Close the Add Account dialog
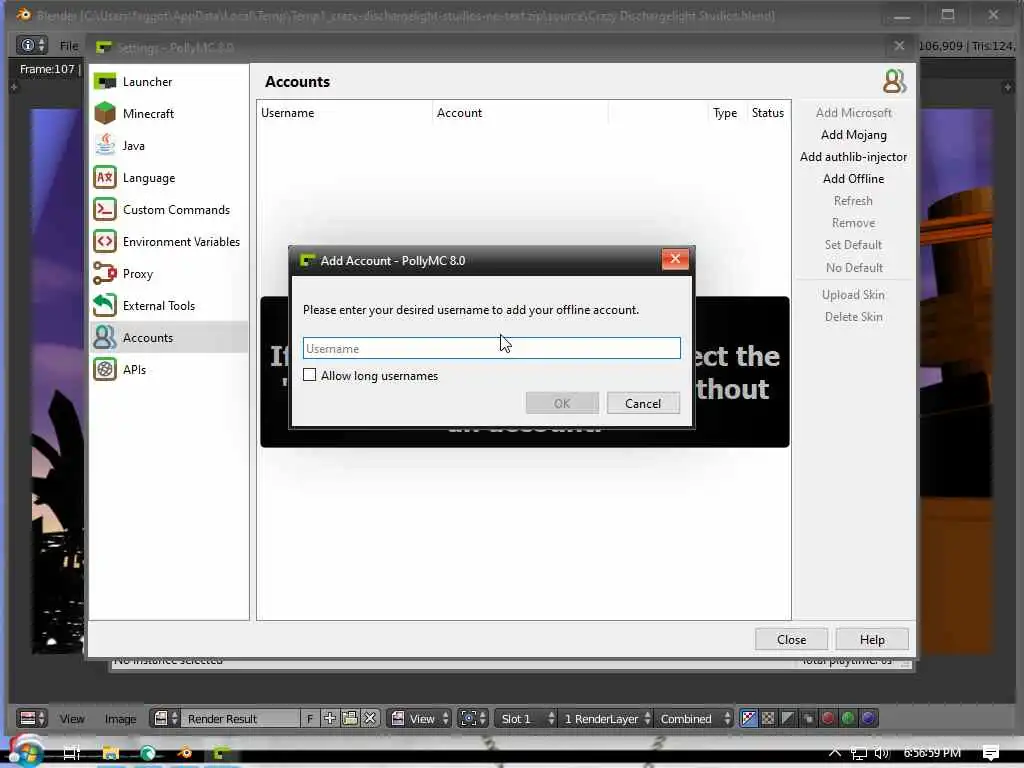 (x=675, y=259)
